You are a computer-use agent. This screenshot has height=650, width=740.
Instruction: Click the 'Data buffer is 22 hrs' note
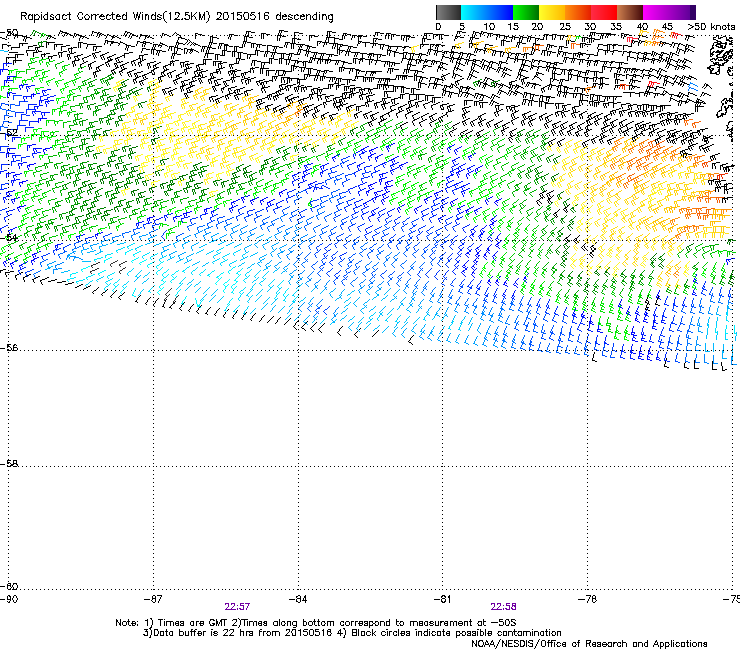[203, 633]
